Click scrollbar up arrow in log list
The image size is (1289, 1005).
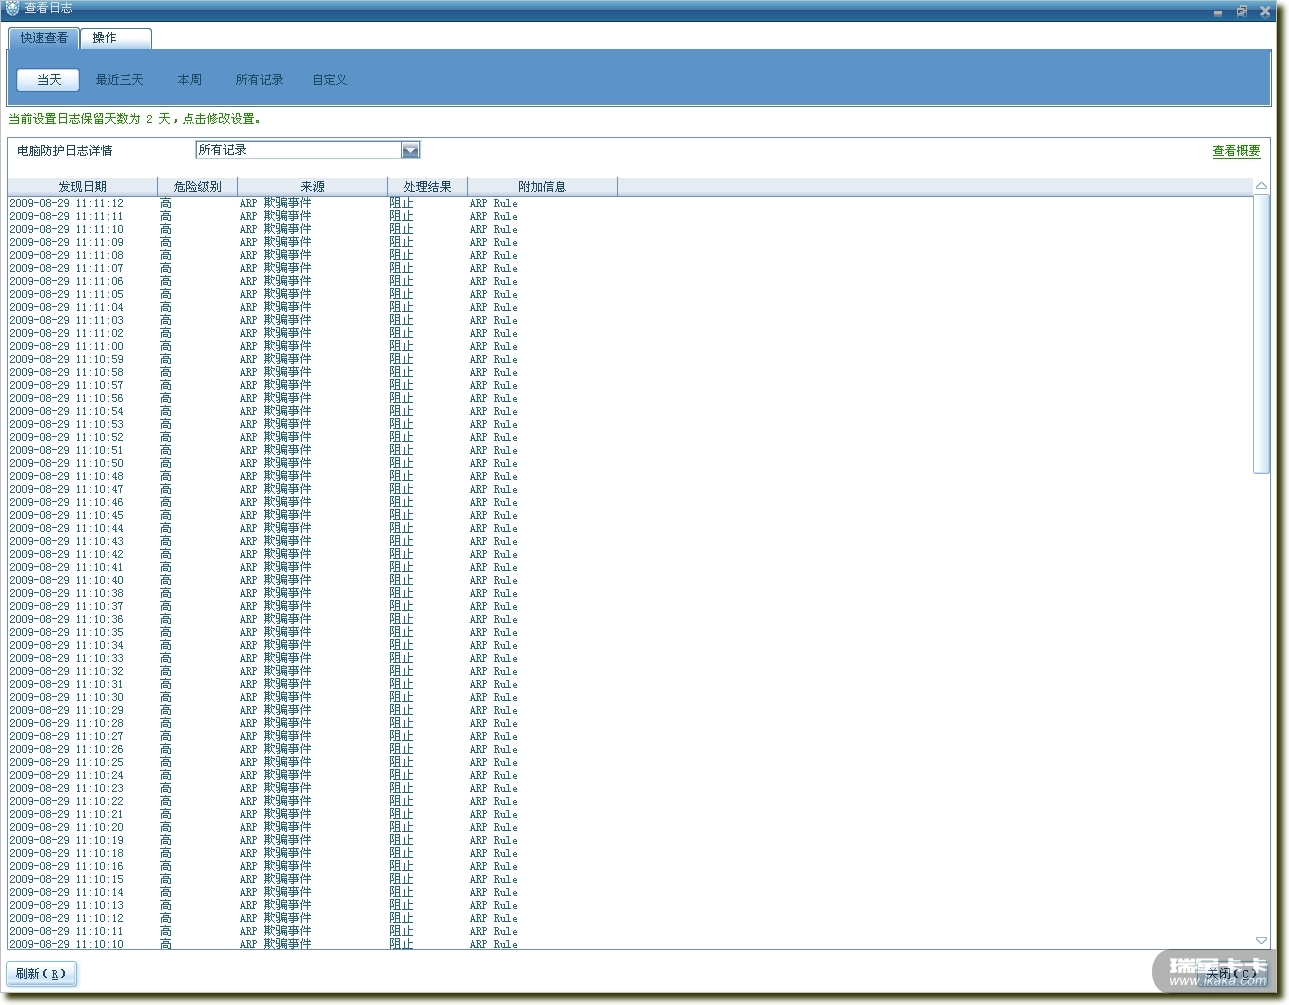point(1261,186)
